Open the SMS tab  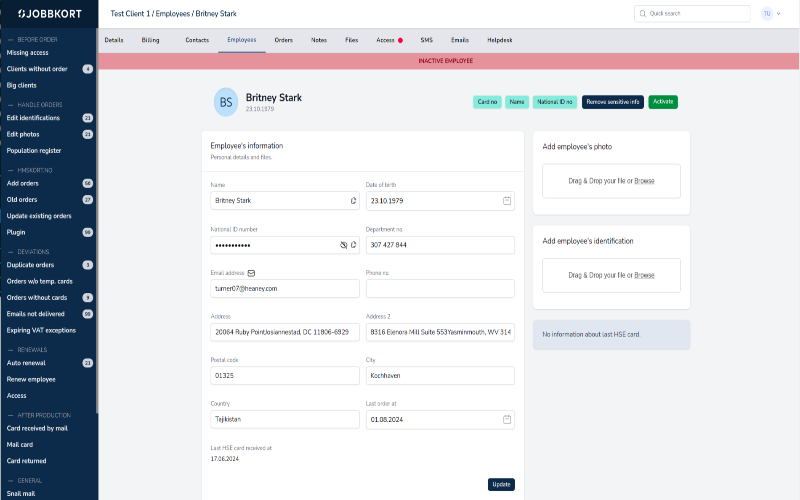pos(427,40)
